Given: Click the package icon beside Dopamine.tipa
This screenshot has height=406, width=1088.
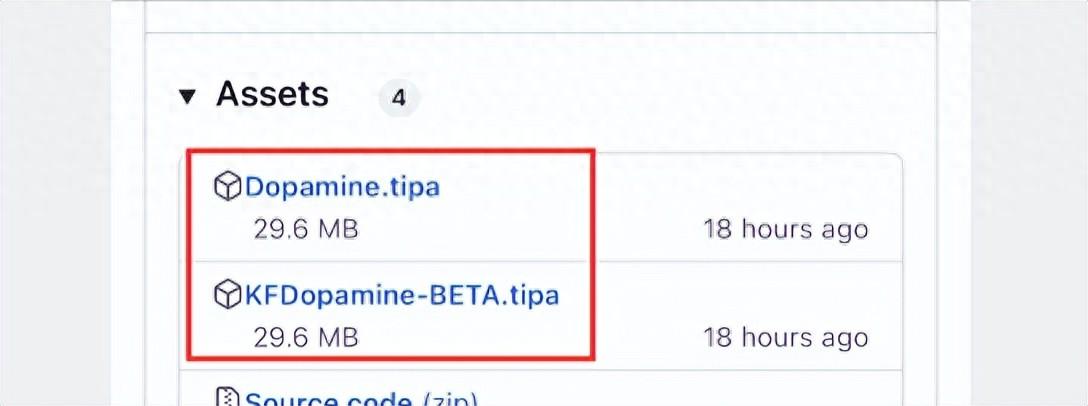Looking at the screenshot, I should pos(228,186).
